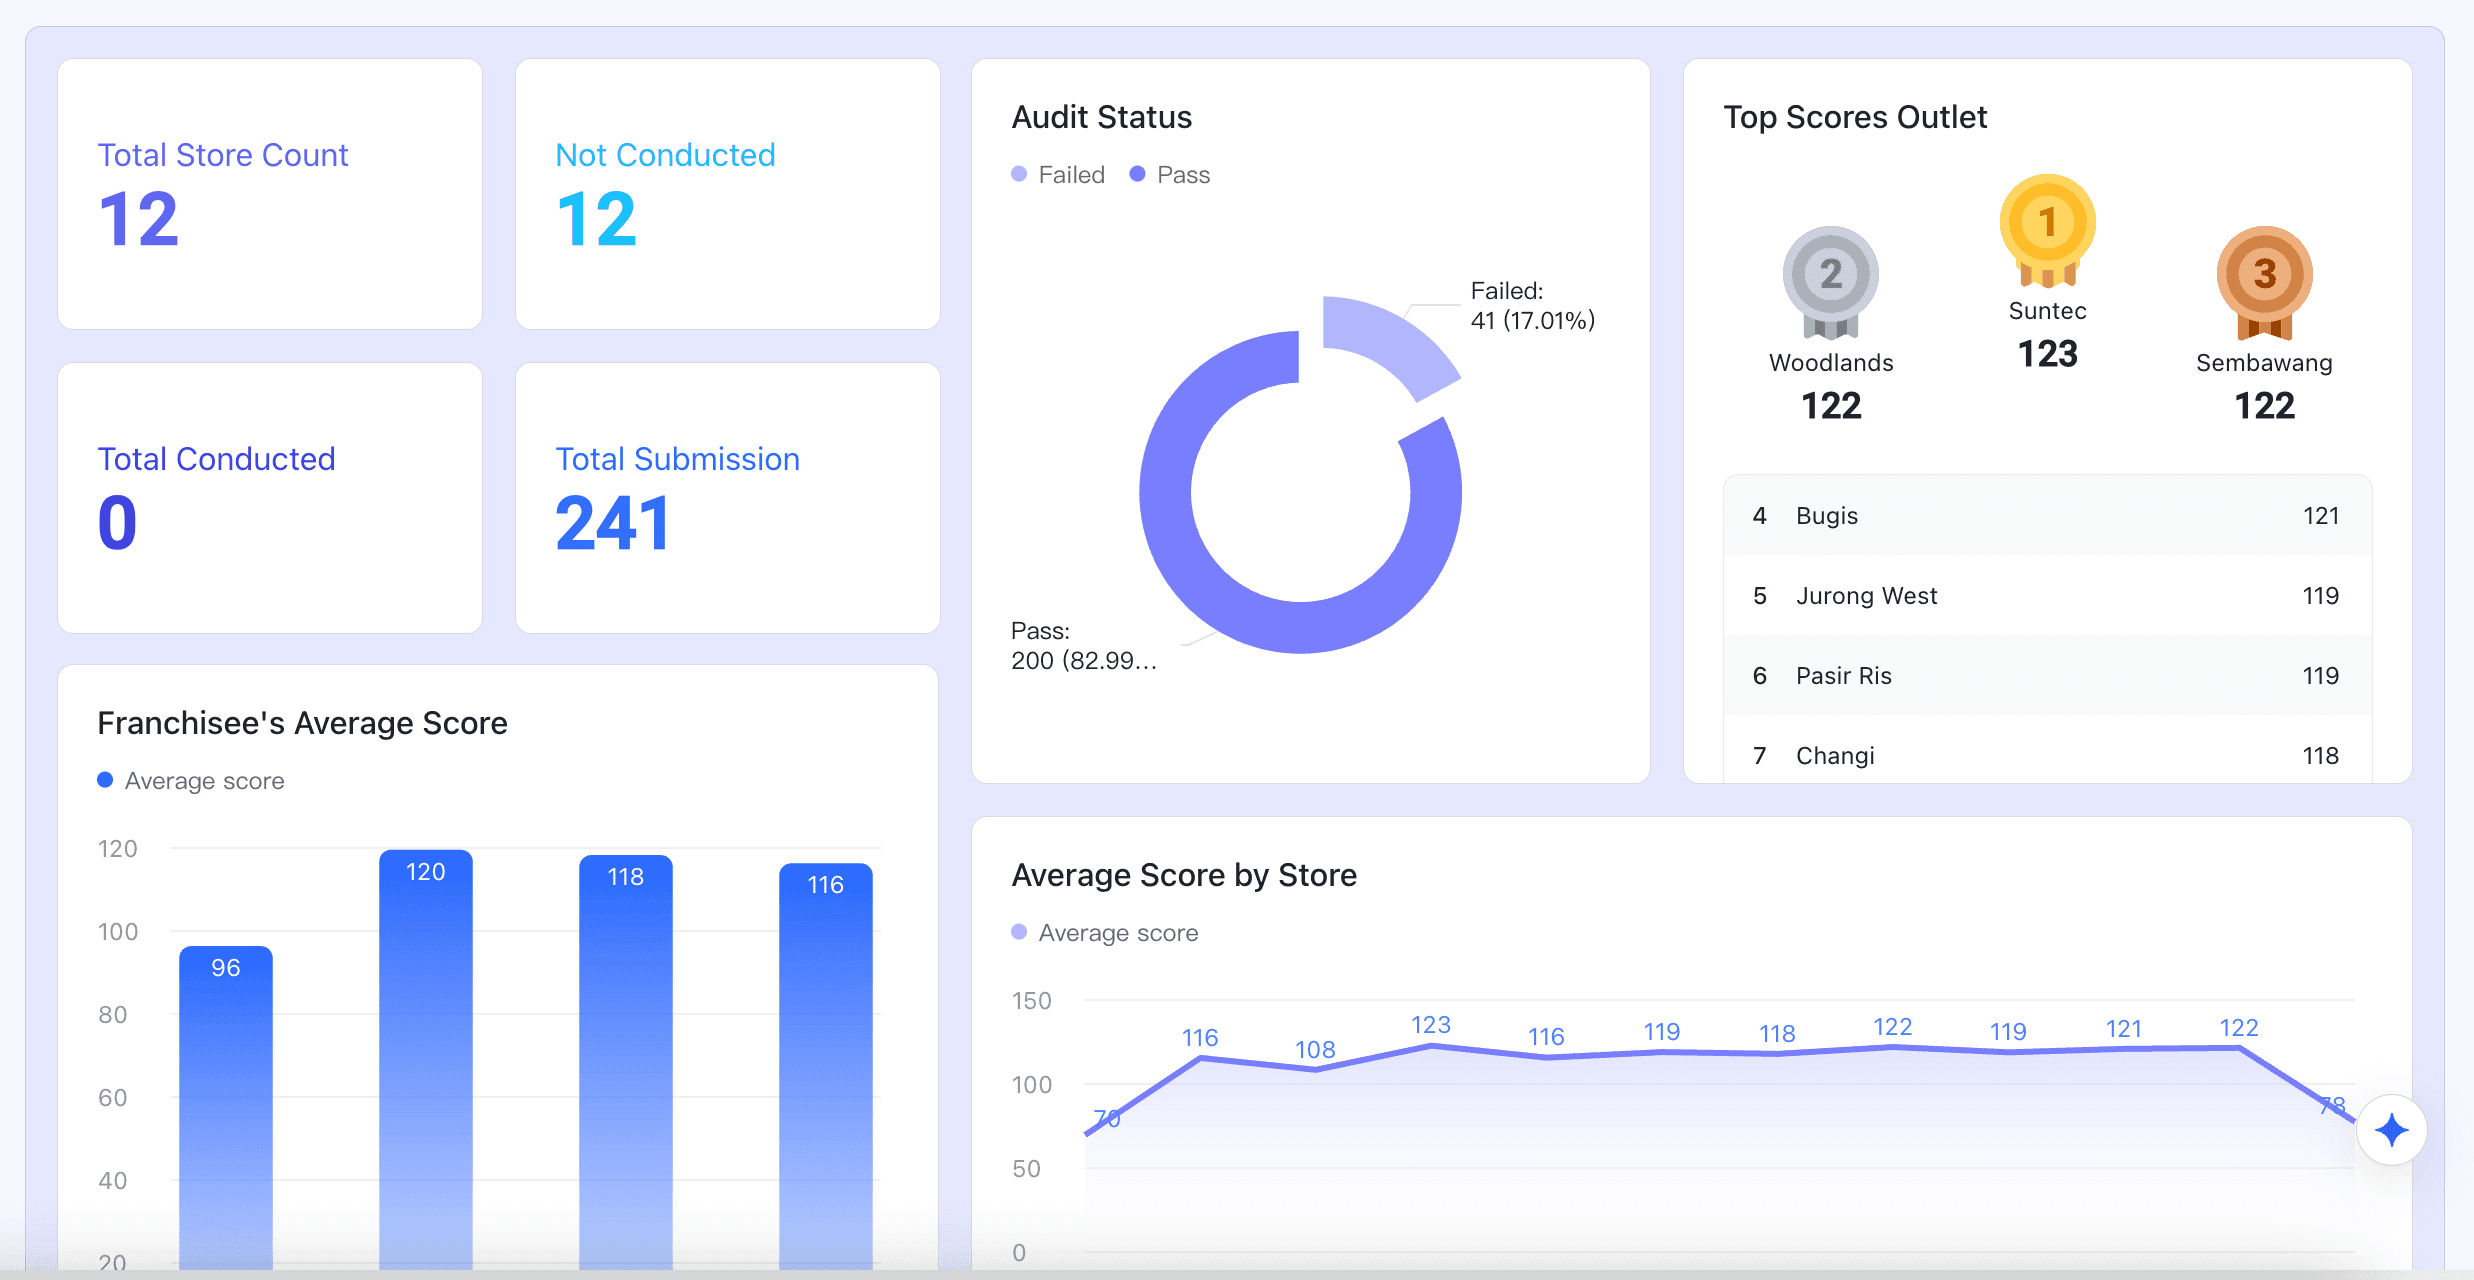Toggle Average score legend in Franchisee's chart
Viewport: 2474px width, 1280px height.
191,781
